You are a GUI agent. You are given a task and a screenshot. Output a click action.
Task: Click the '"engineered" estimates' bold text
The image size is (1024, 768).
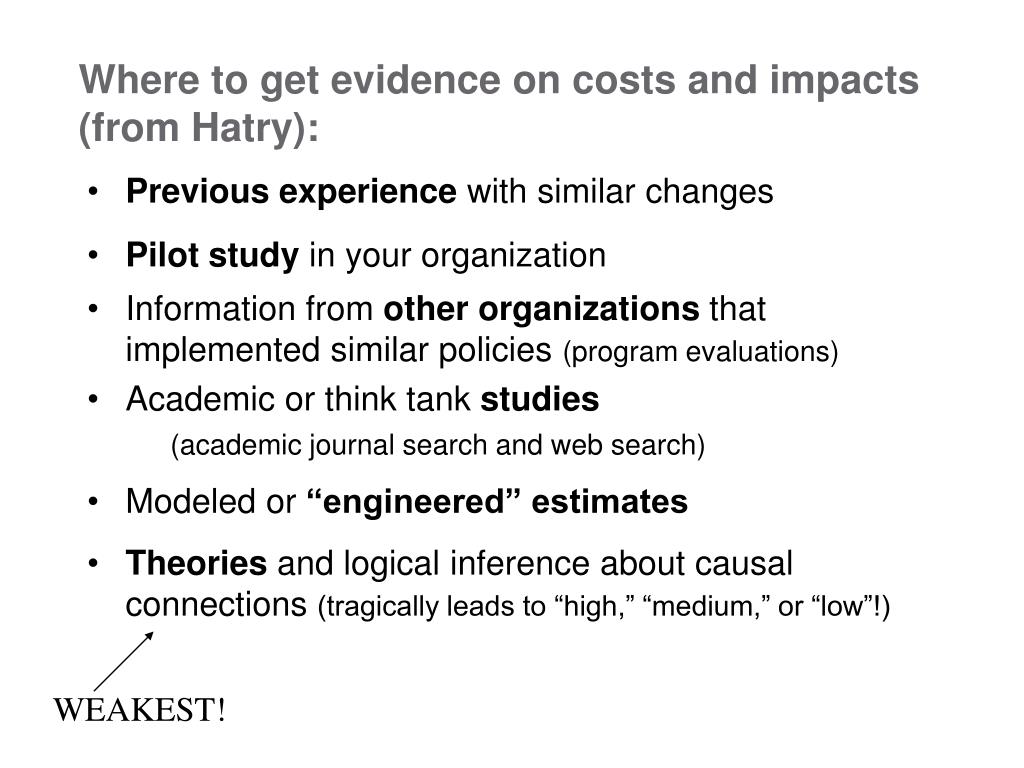click(497, 502)
